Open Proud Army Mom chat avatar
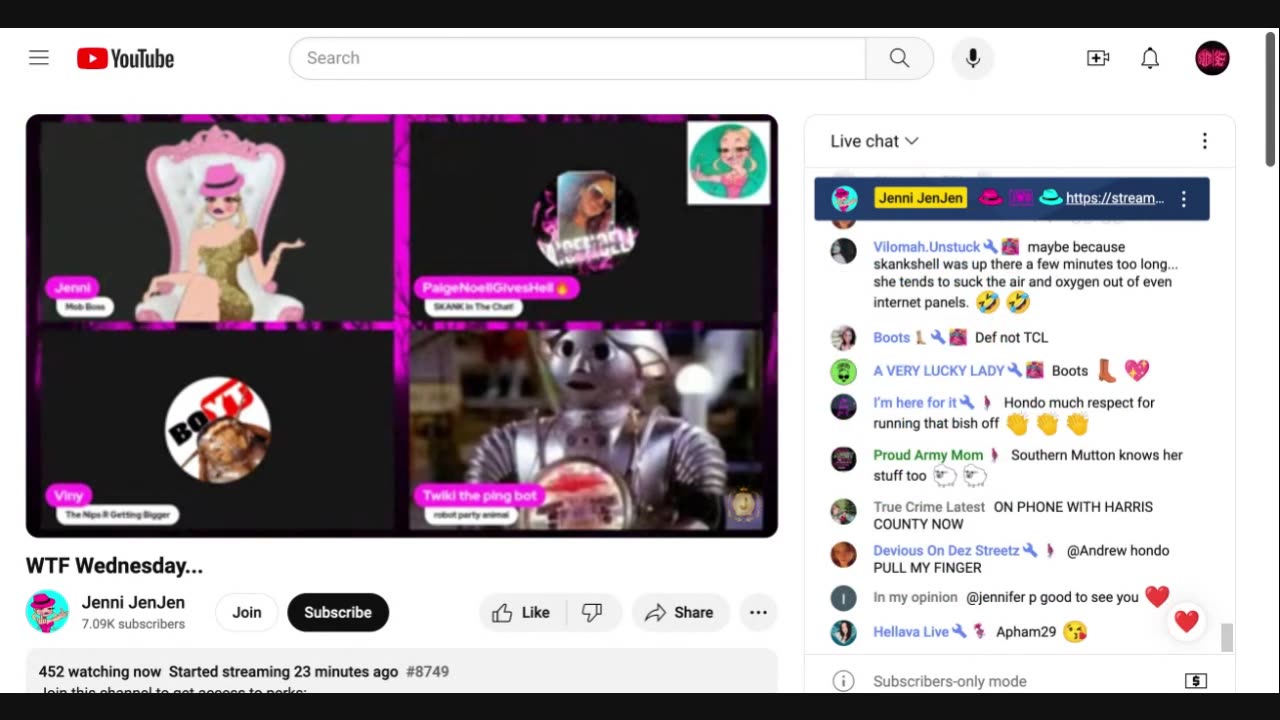Screen dimensions: 1280x720 [x=844, y=459]
